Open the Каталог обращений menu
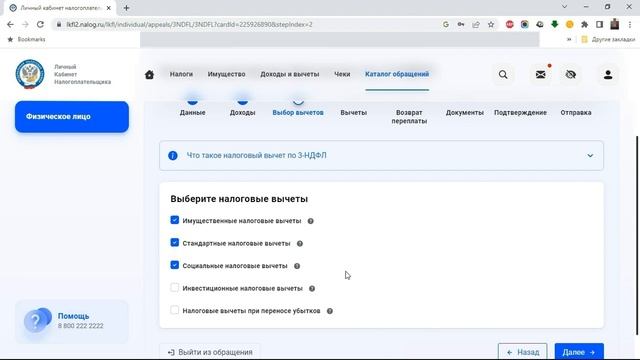 (x=397, y=74)
